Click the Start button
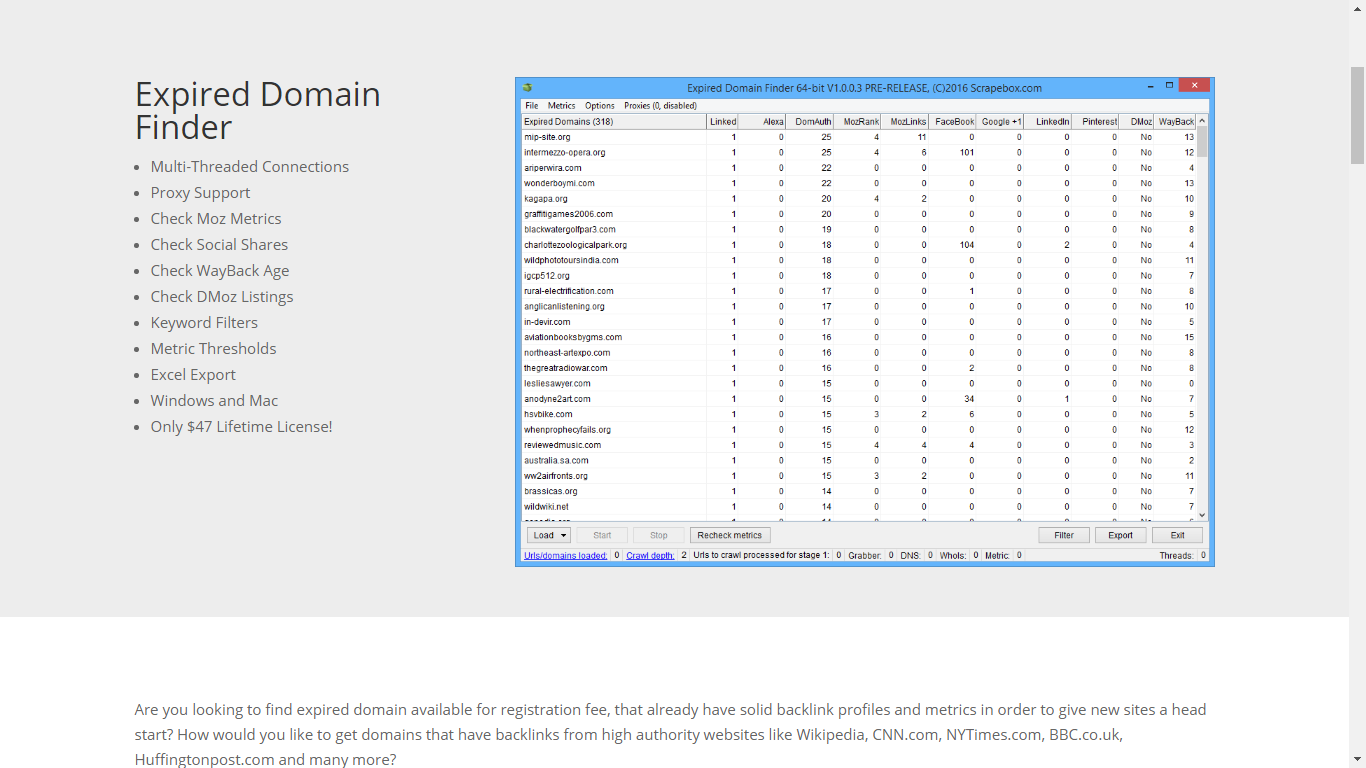 tap(602, 535)
